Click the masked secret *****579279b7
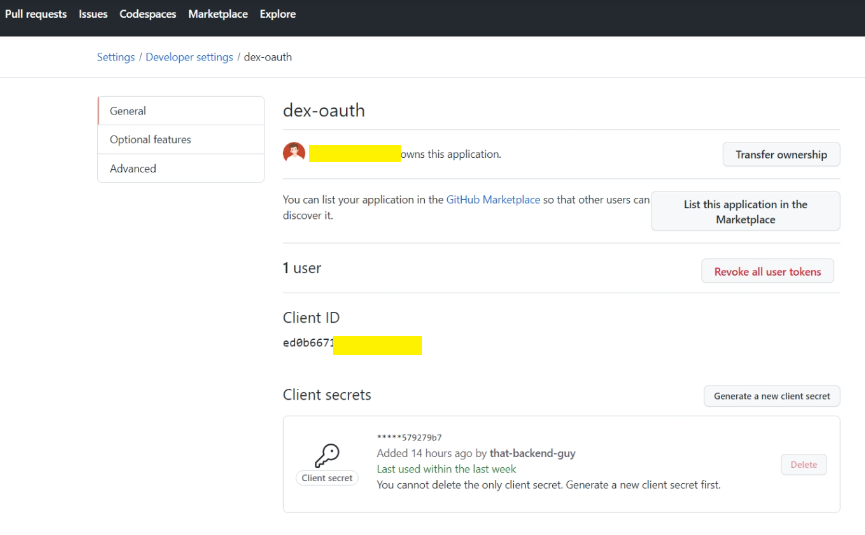The width and height of the screenshot is (865, 535). [x=409, y=437]
